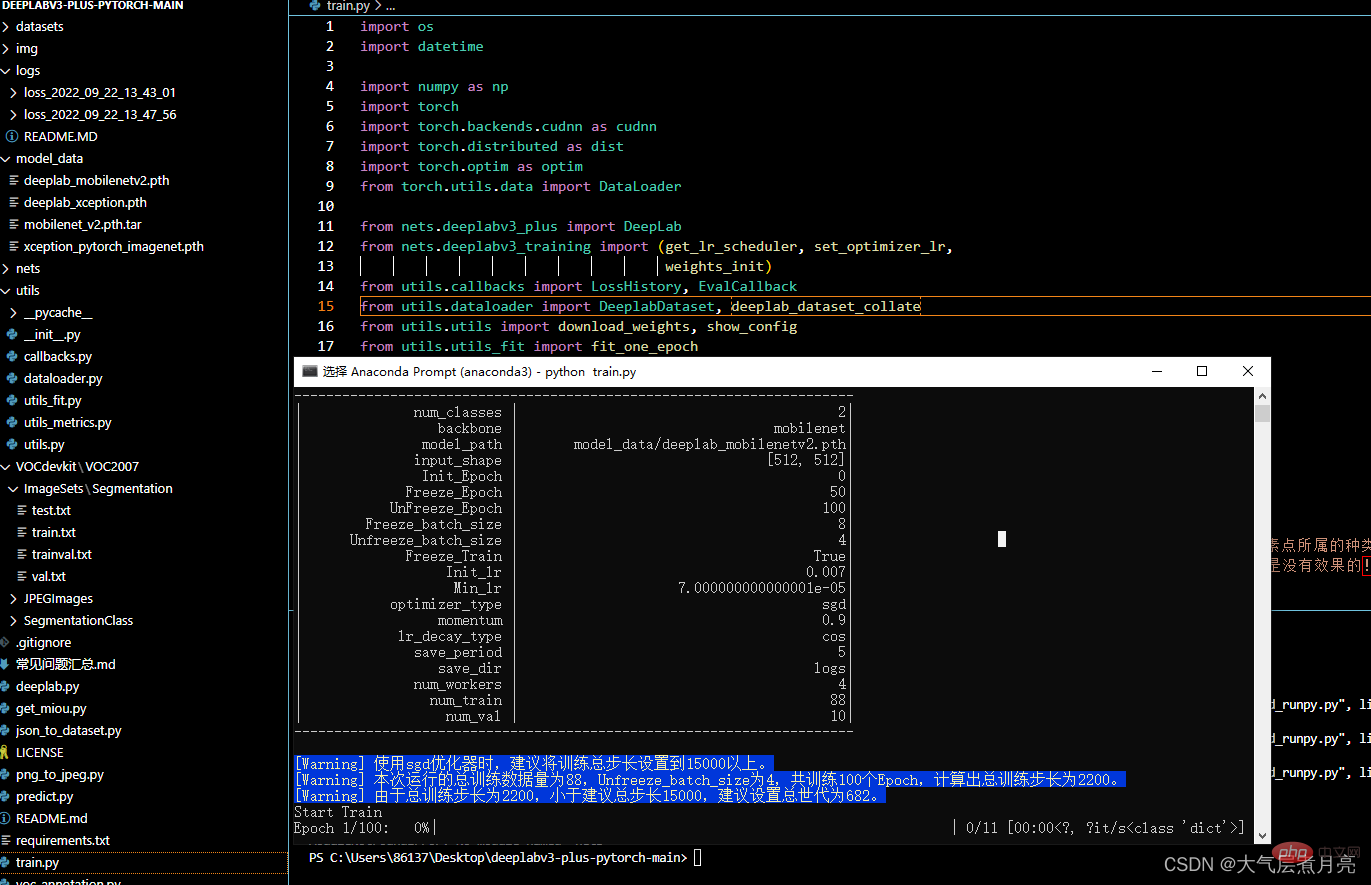The height and width of the screenshot is (885, 1371).
Task: Click the PowerShell terminal prompt line
Action: tap(500, 858)
